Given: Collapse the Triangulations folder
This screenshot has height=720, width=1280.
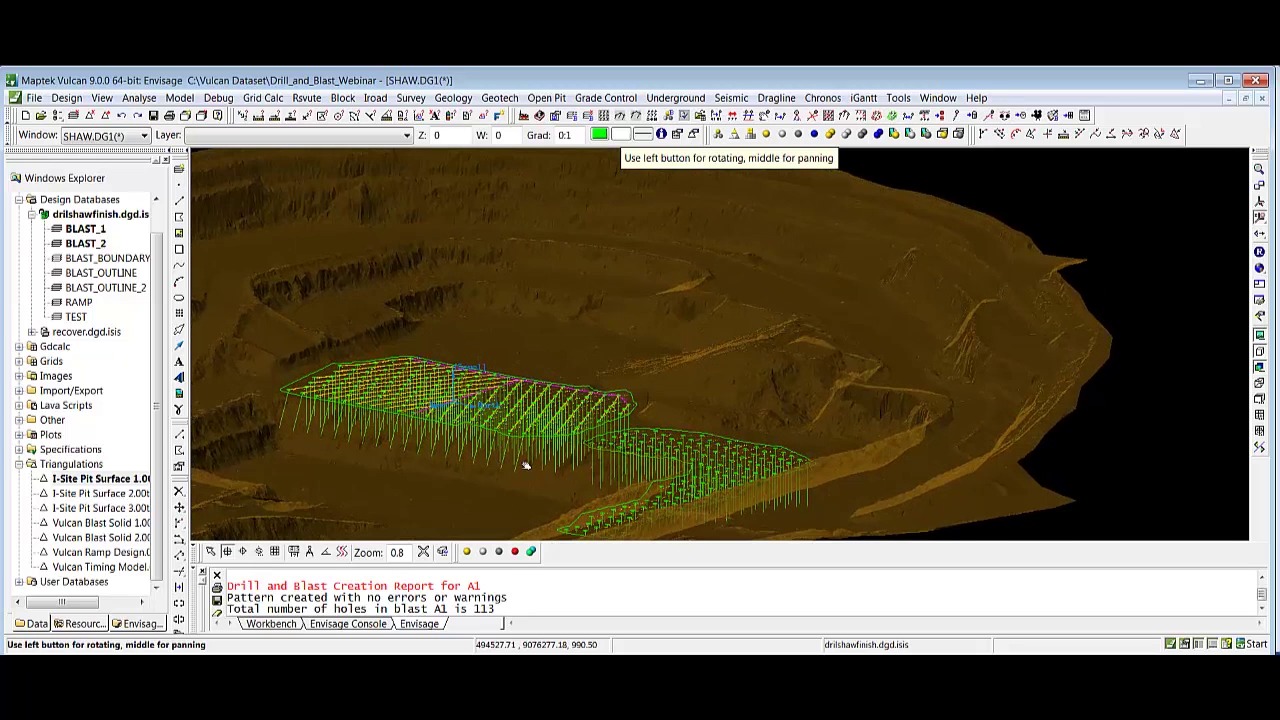Looking at the screenshot, I should click(x=19, y=464).
